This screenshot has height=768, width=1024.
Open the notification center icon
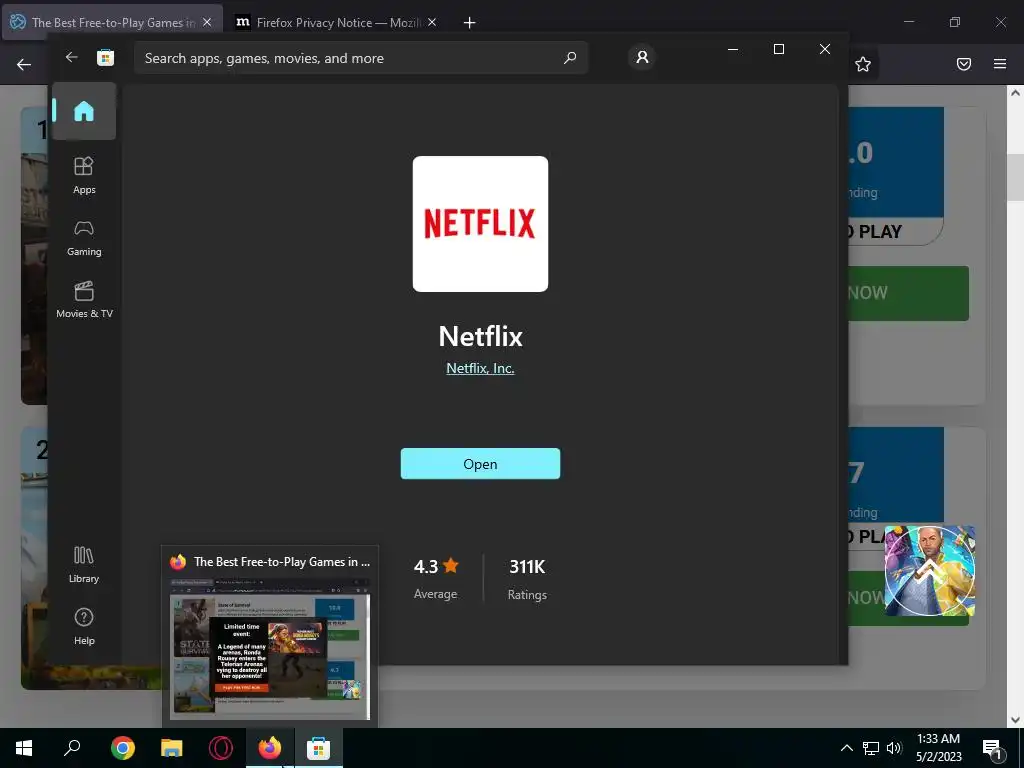[x=992, y=749]
